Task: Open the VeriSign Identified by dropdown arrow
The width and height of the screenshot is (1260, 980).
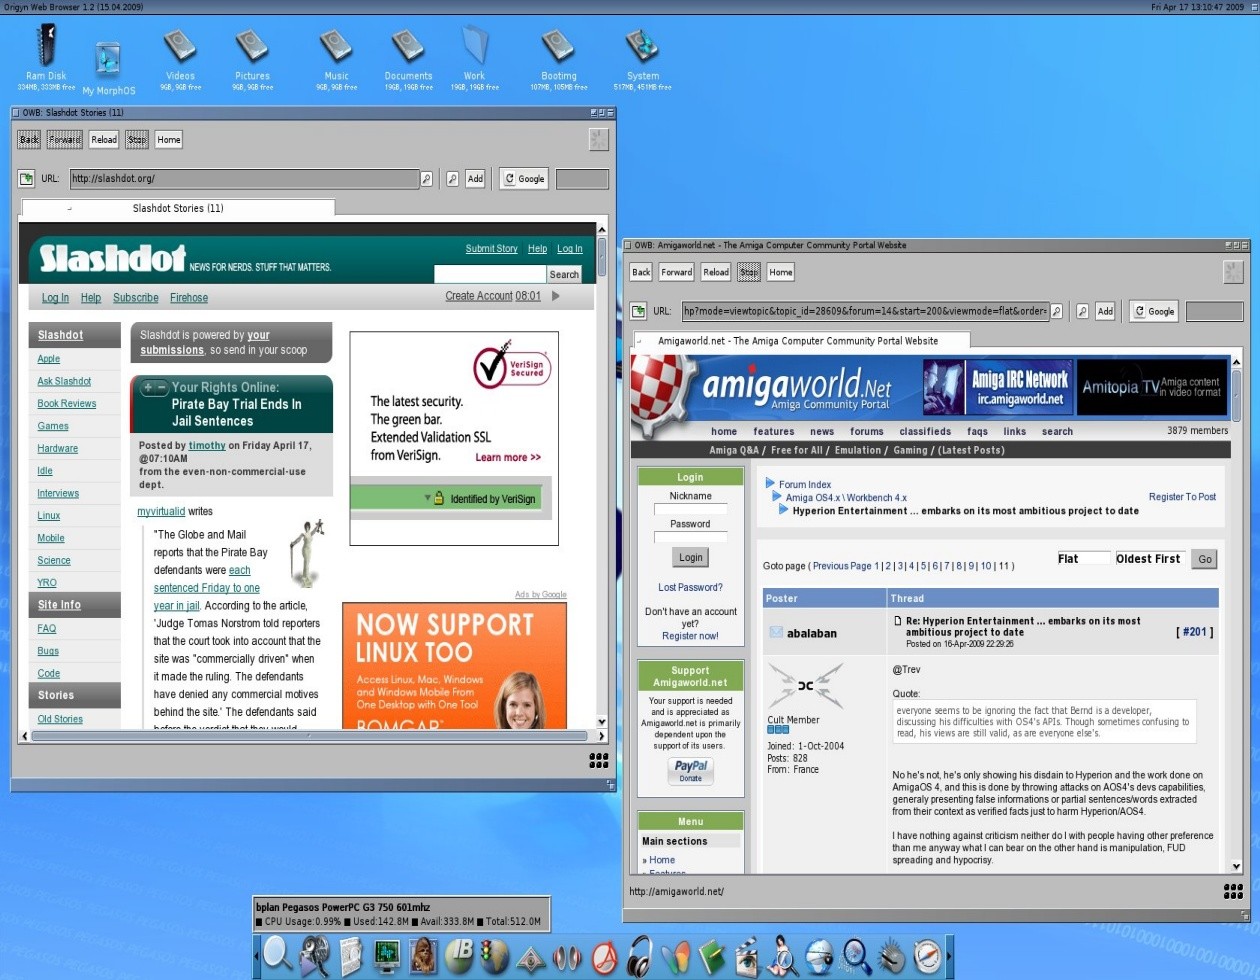Action: coord(428,497)
